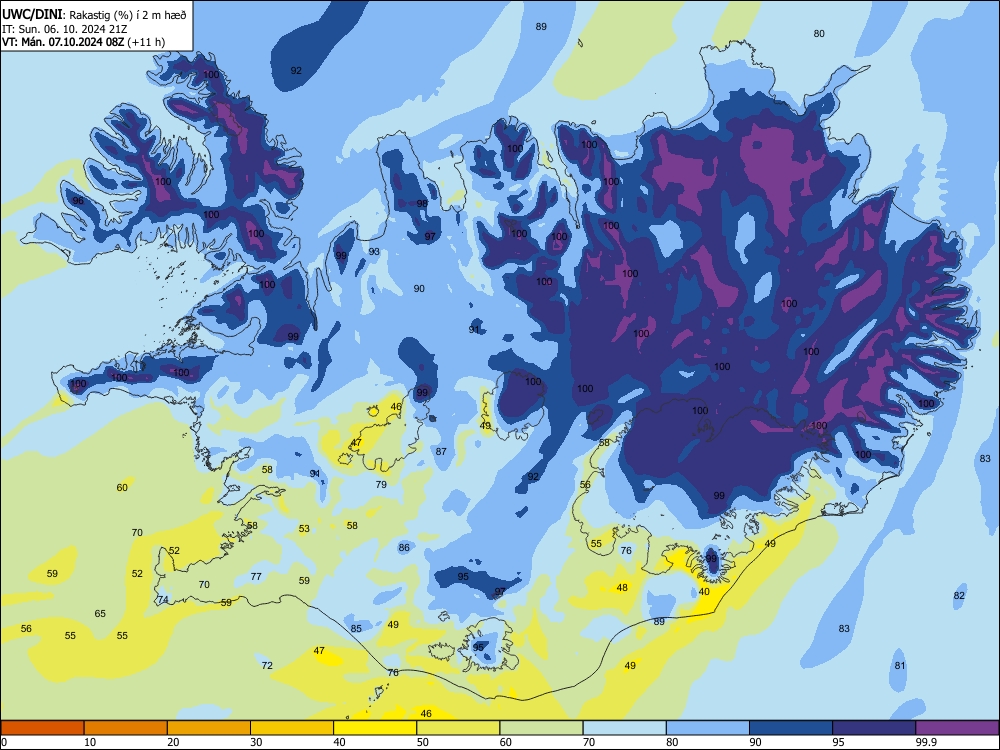Click the map humidity value '72'
The image size is (1000, 750).
point(267,666)
